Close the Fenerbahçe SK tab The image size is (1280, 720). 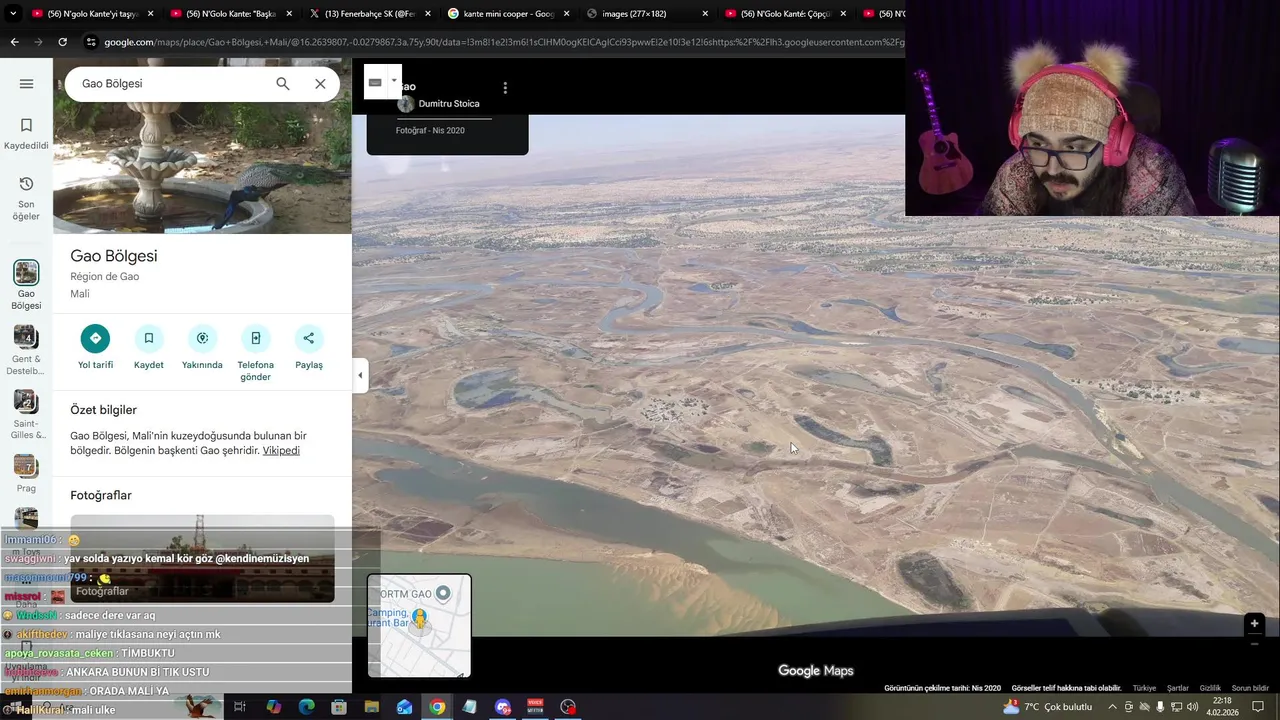click(427, 14)
